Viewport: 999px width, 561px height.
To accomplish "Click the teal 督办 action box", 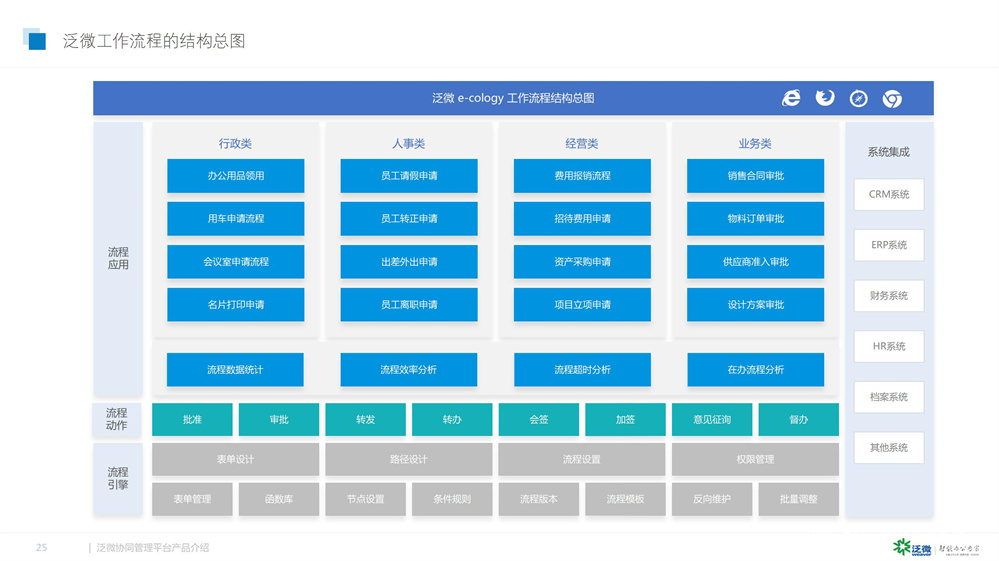I will coord(799,420).
